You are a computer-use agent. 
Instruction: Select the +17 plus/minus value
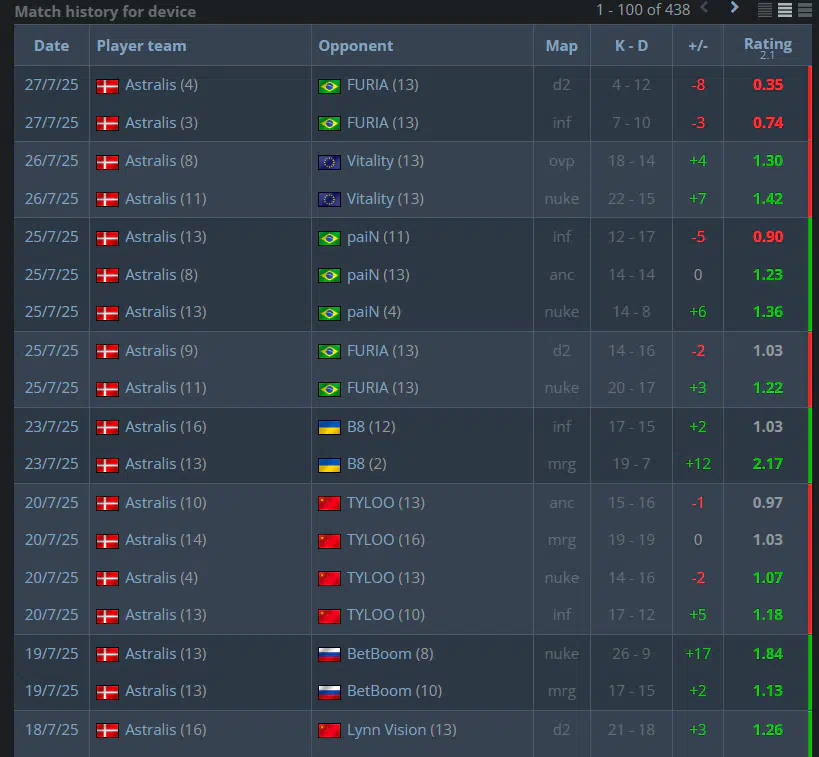click(698, 654)
